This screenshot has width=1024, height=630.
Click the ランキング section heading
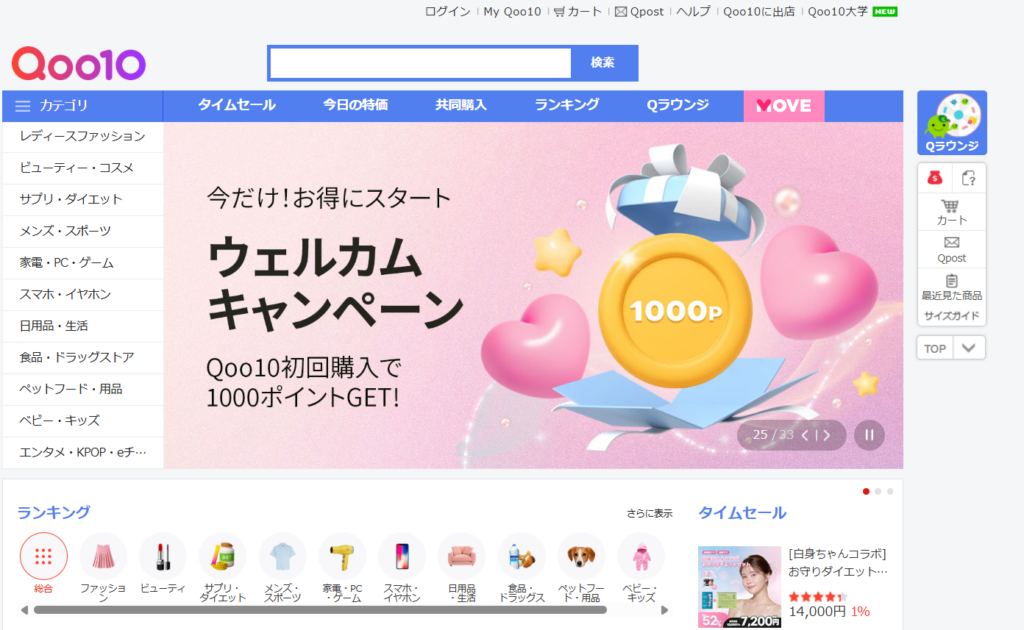coord(54,512)
